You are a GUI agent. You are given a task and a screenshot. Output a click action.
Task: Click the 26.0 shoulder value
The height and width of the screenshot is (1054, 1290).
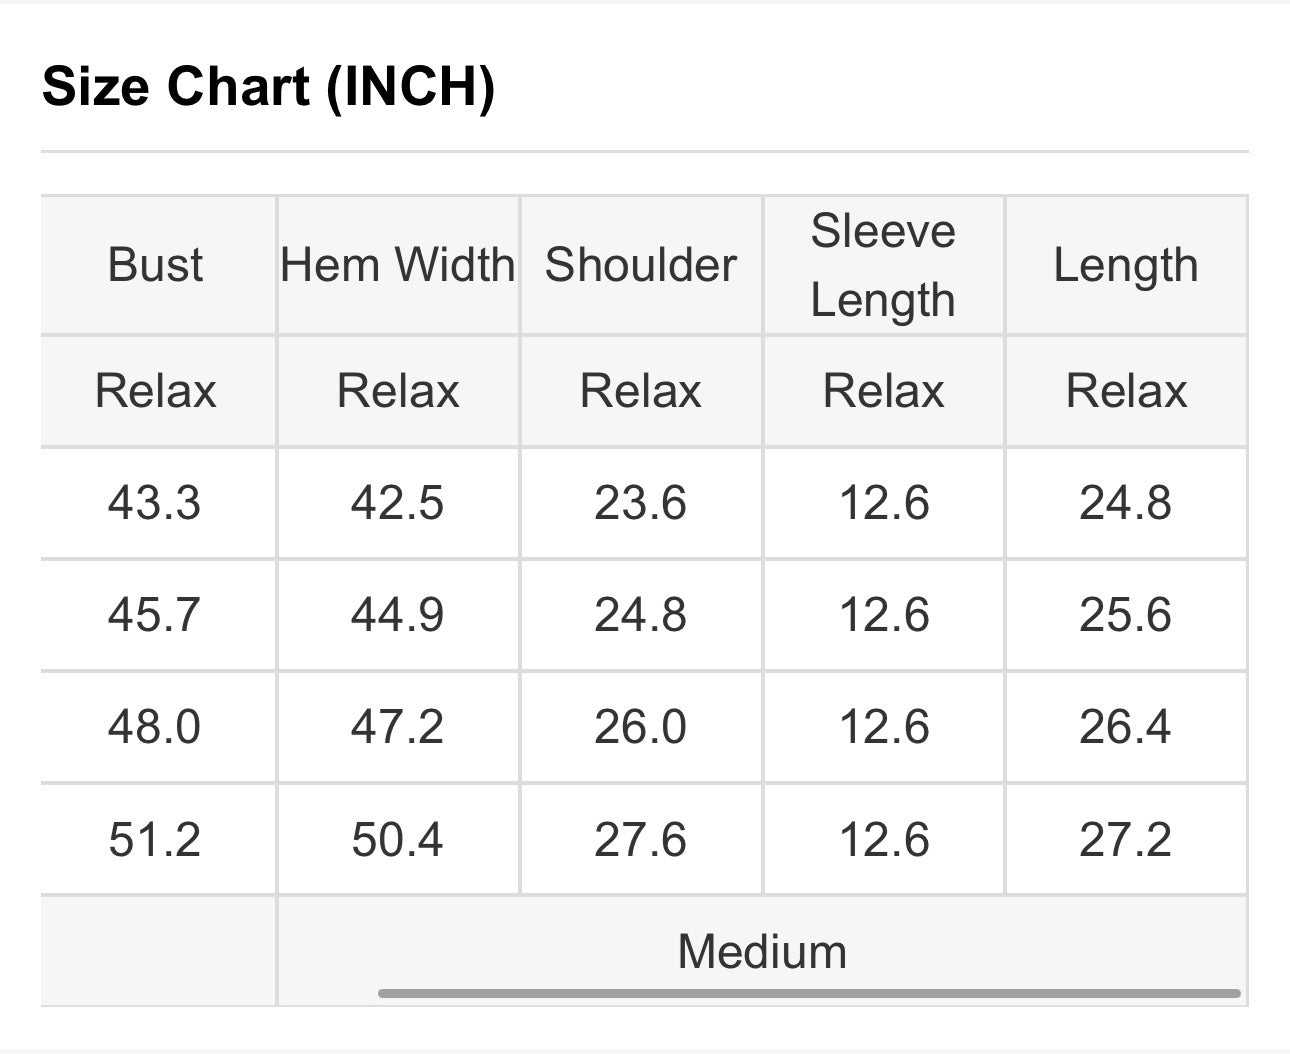tap(641, 726)
